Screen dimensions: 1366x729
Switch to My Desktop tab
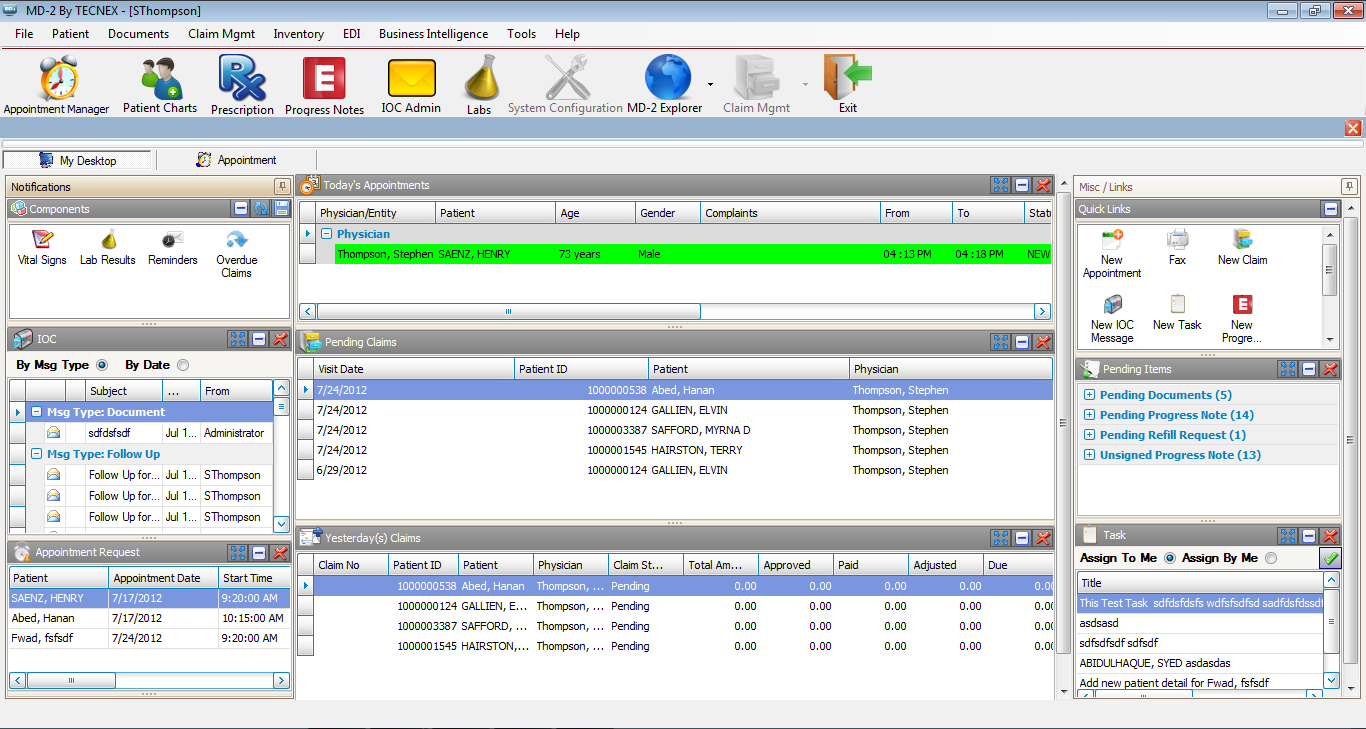point(77,160)
